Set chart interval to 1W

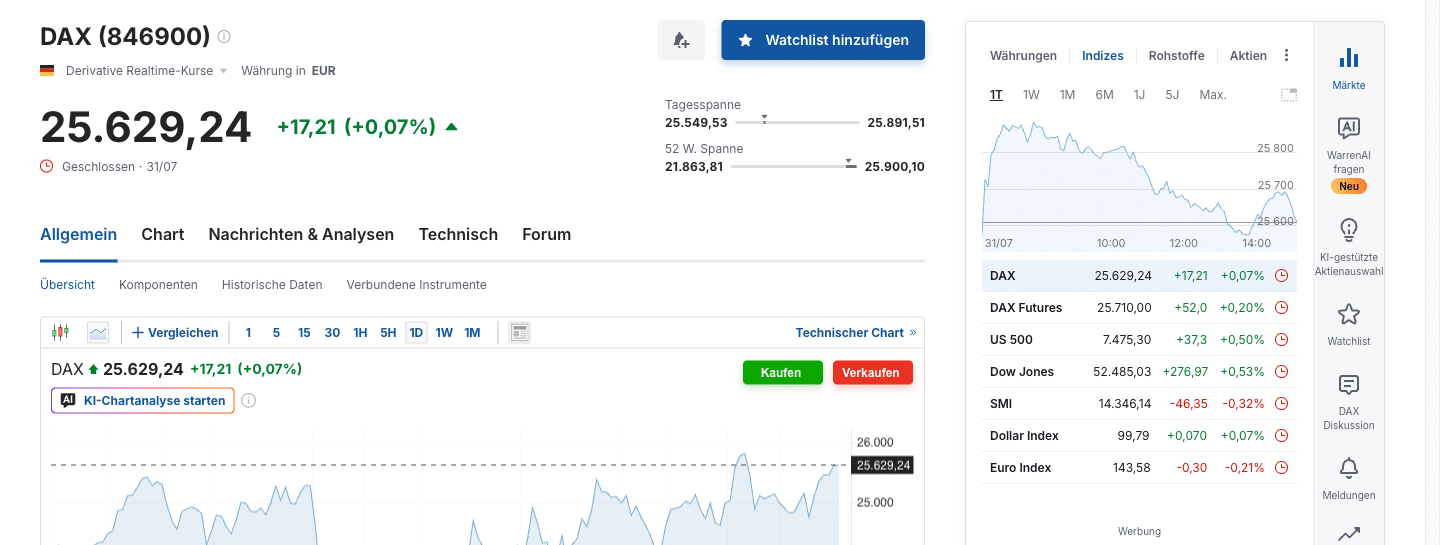pos(444,333)
